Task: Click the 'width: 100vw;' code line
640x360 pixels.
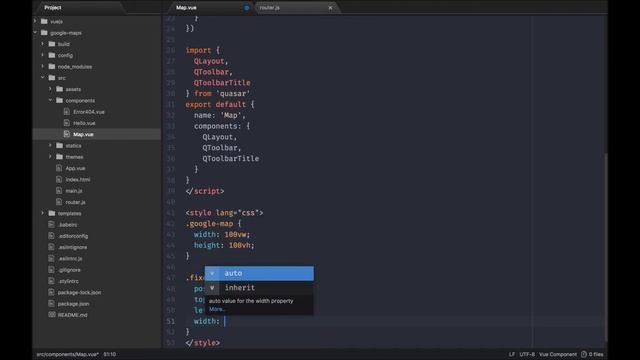Action: 222,234
